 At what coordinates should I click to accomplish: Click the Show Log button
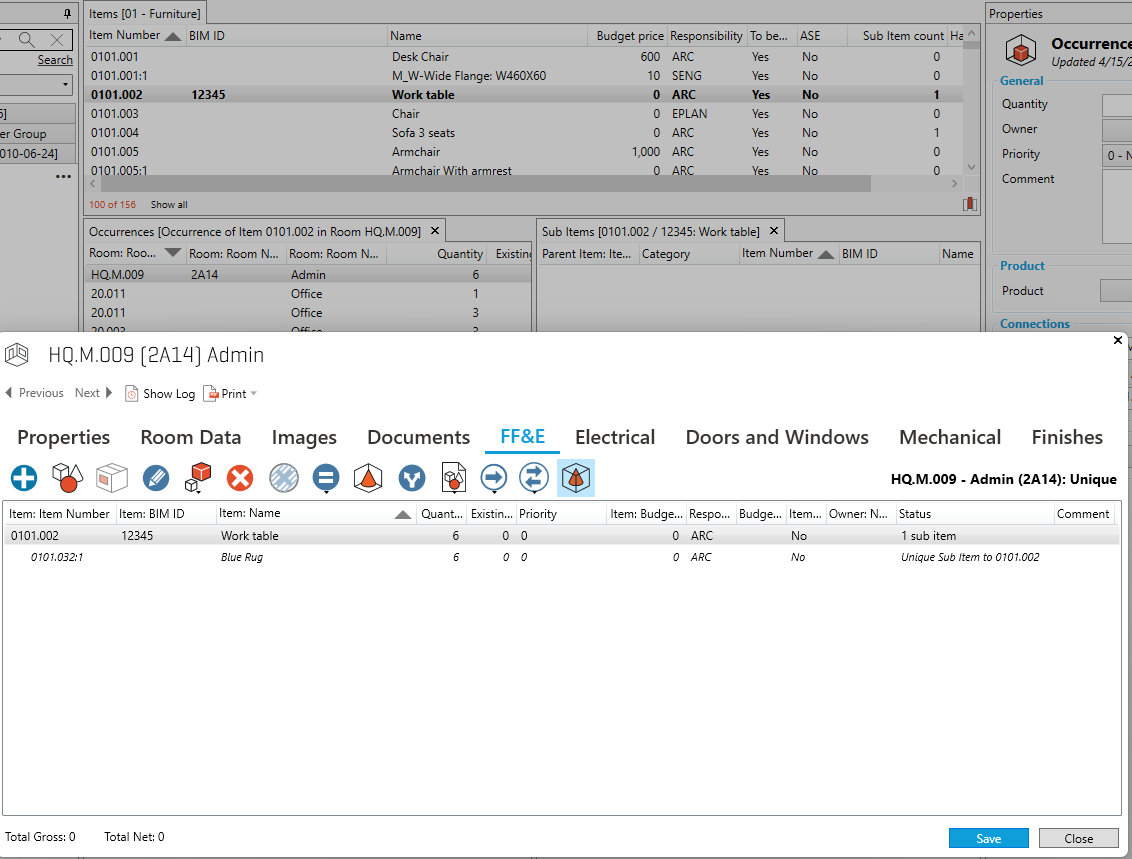pyautogui.click(x=160, y=393)
